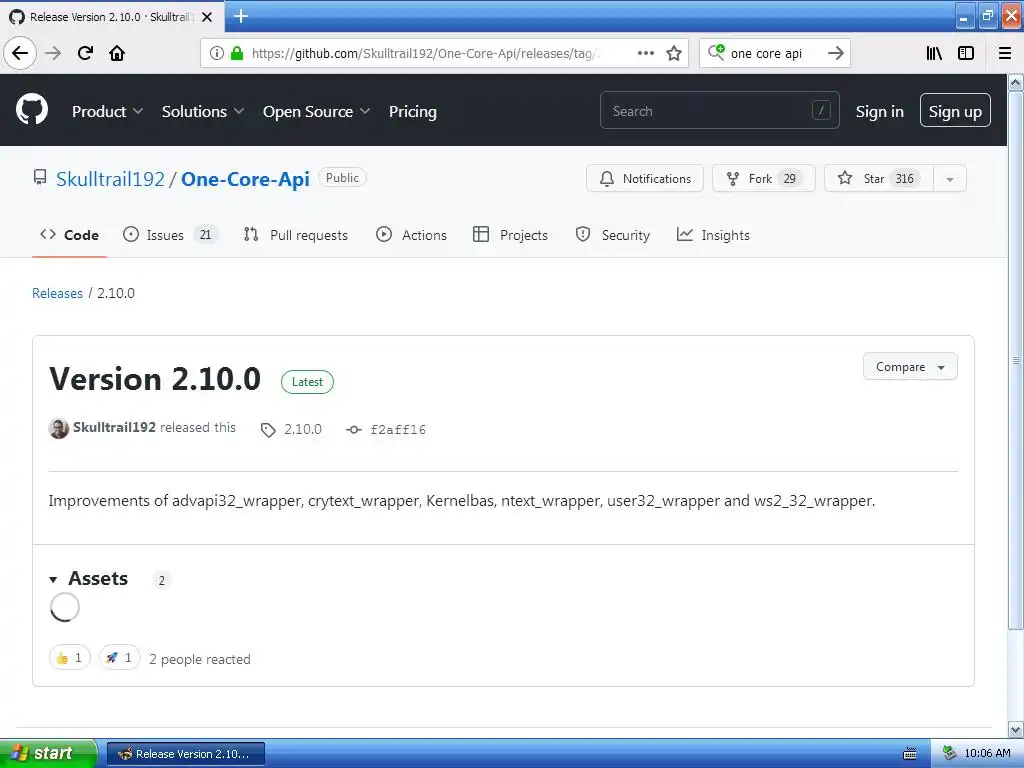Image resolution: width=1024 pixels, height=768 pixels.
Task: Click the GitHub Octocat logo
Action: (x=32, y=110)
